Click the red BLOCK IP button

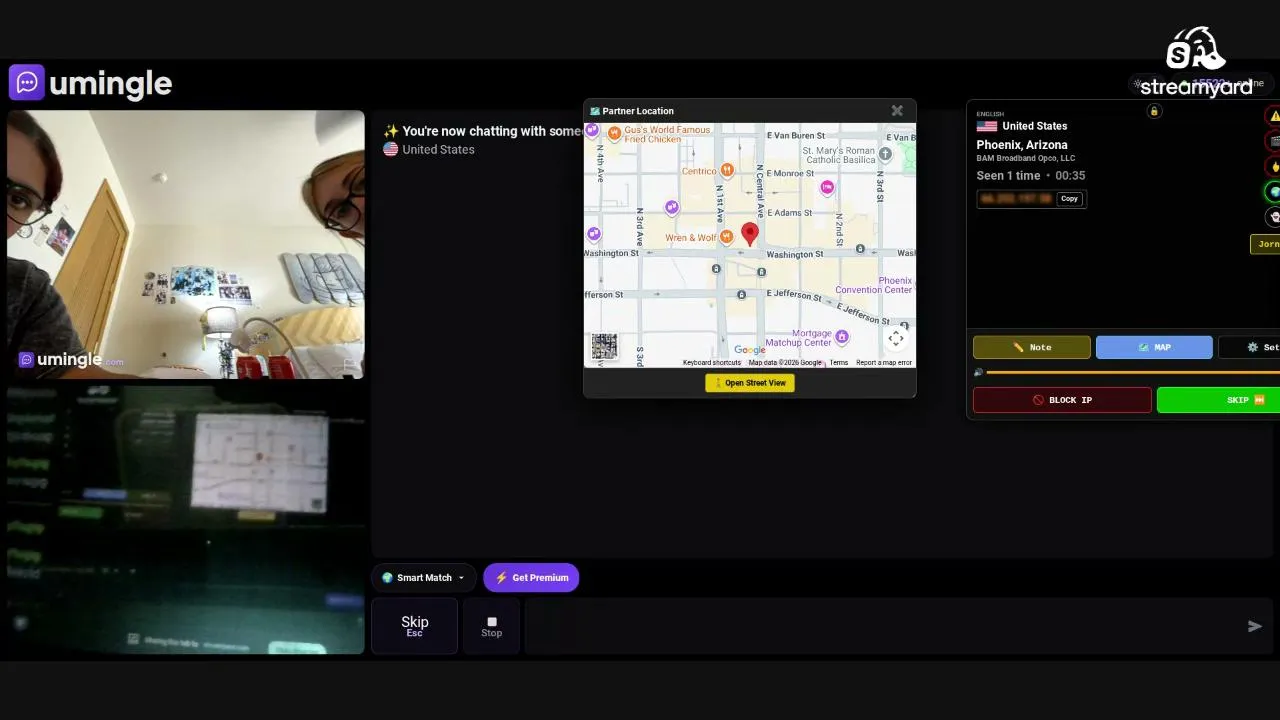tap(1062, 400)
